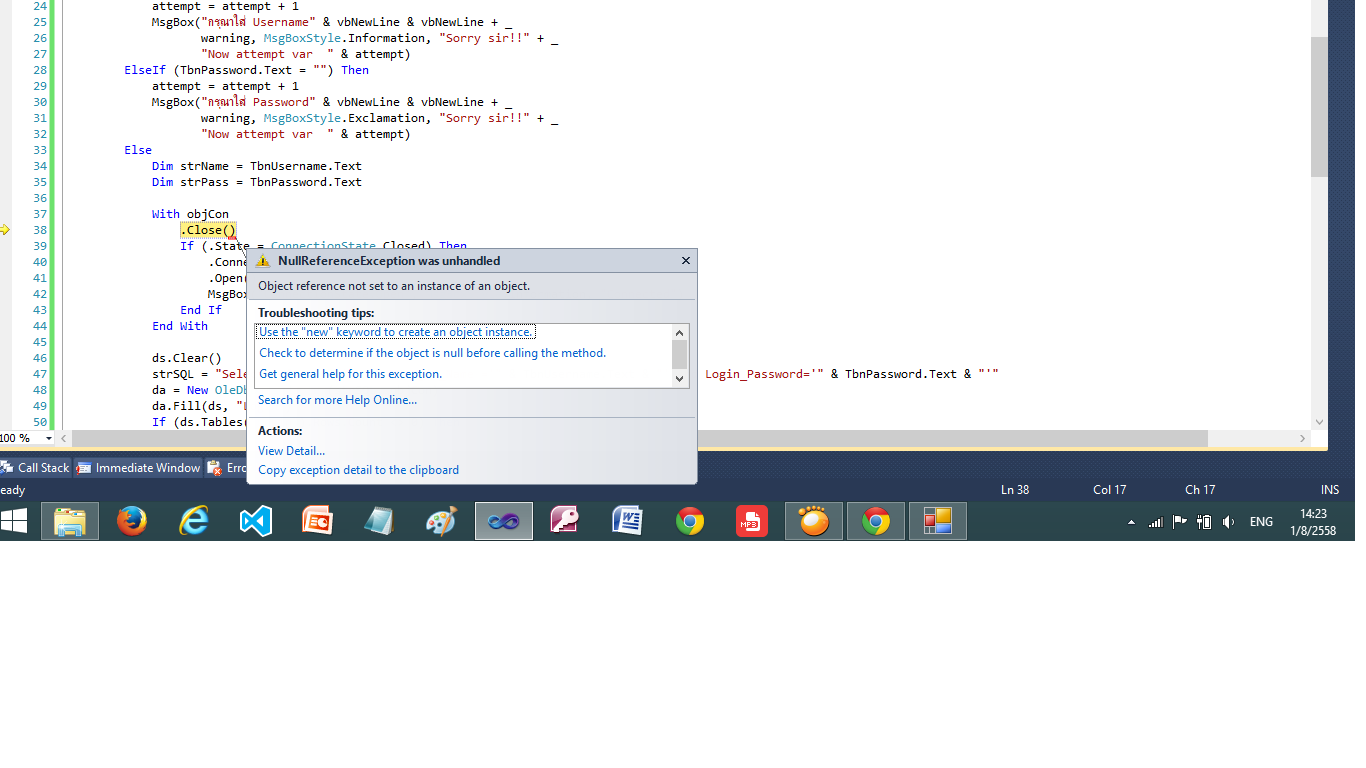Switch to the Error List tab
The height and width of the screenshot is (768, 1366).
pos(227,468)
